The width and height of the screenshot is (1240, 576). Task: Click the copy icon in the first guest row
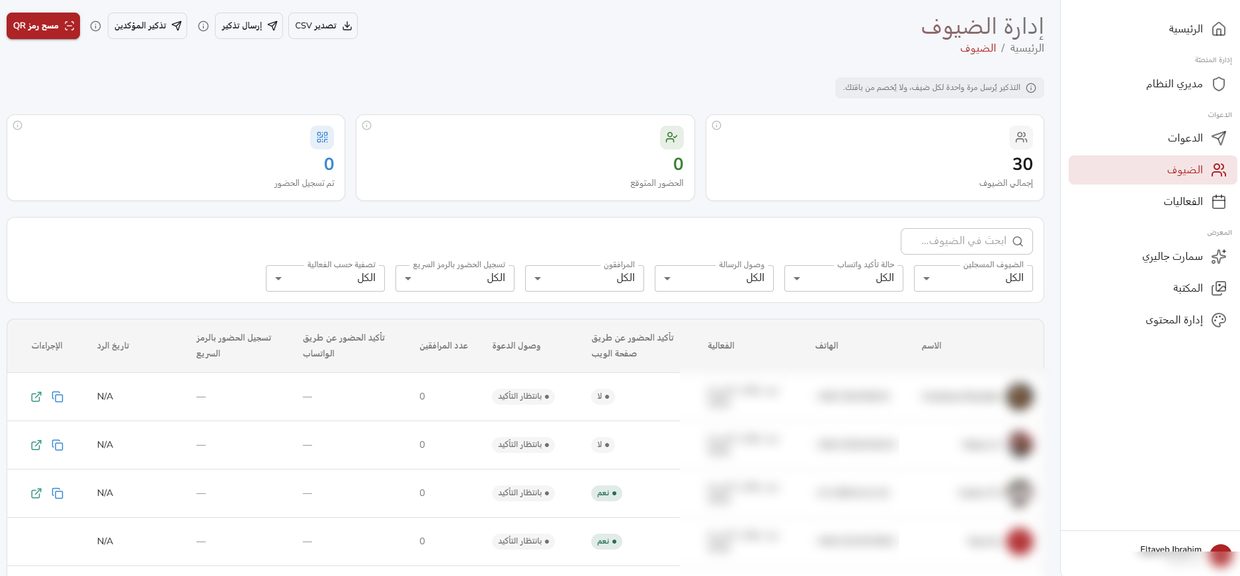coord(57,397)
